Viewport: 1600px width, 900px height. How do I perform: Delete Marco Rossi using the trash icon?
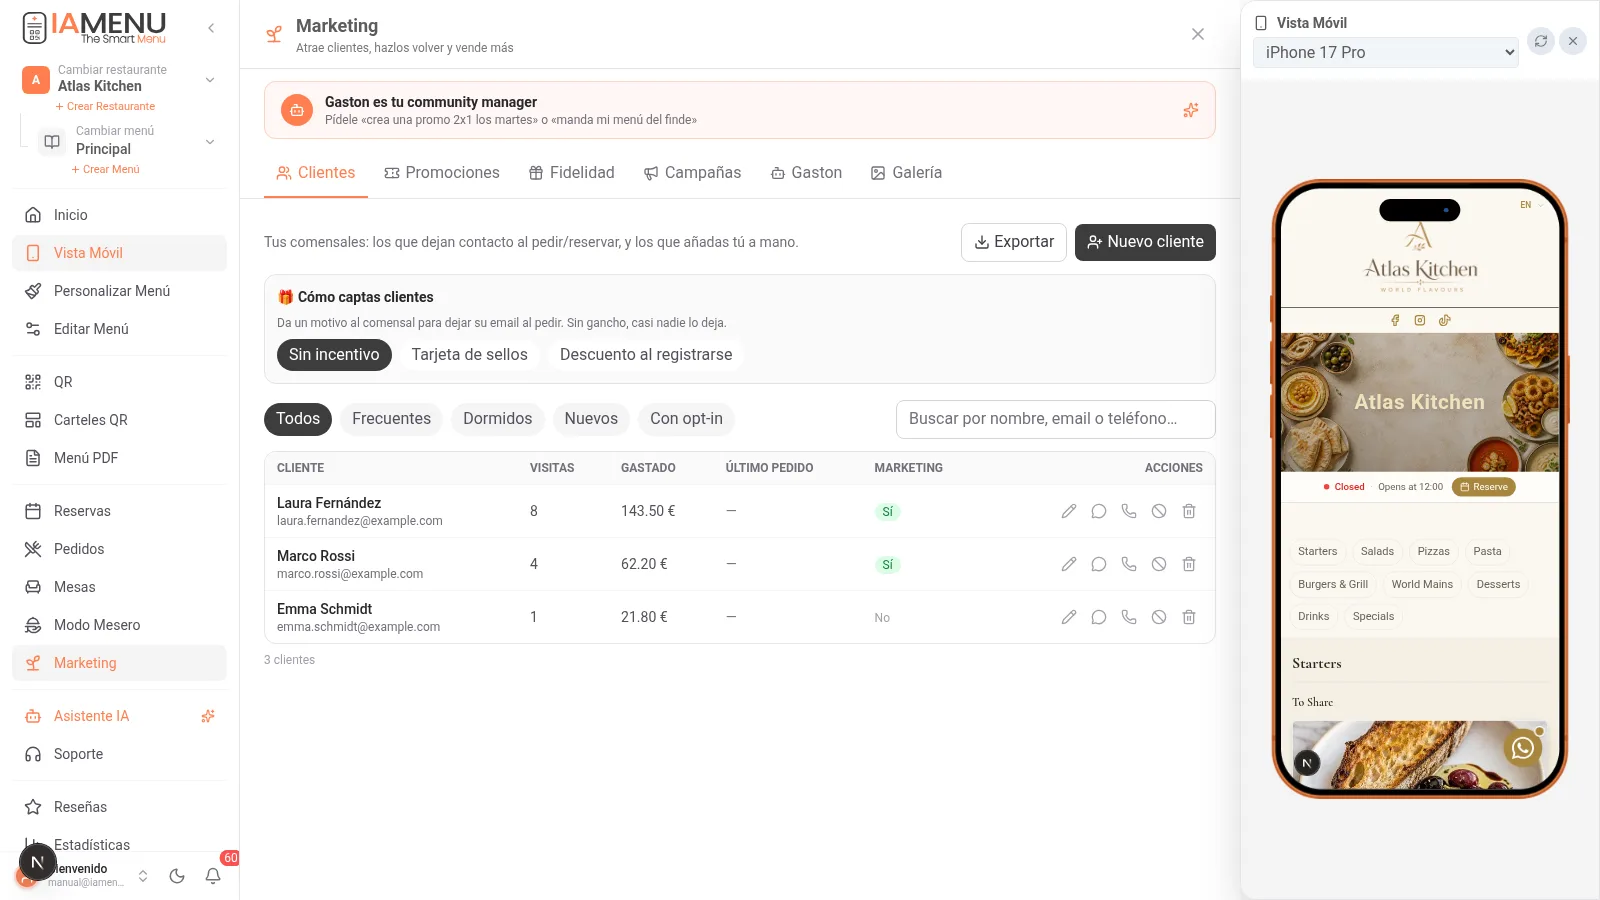coord(1189,564)
